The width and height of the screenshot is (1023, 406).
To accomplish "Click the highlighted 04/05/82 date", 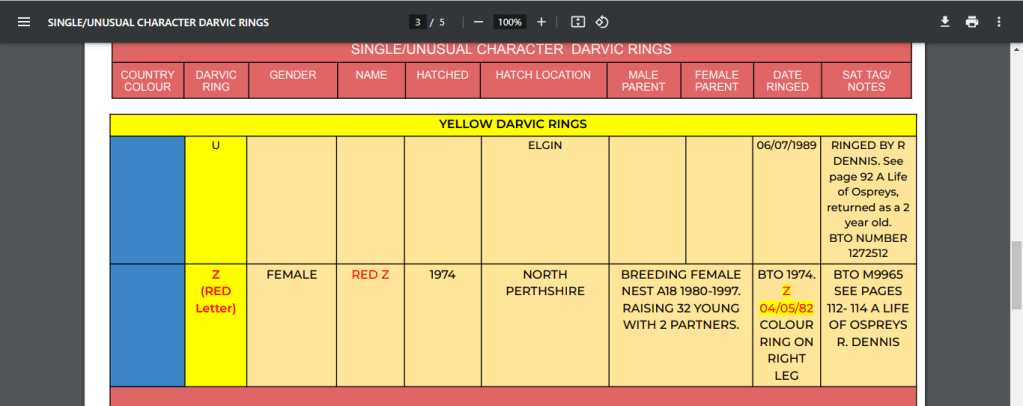I will coord(786,307).
